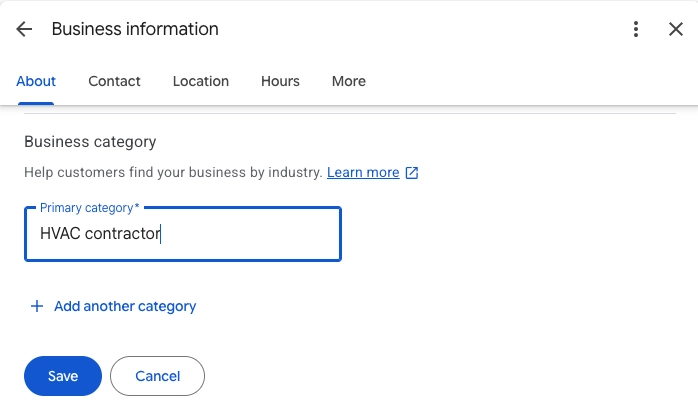
Task: Follow the Learn more link
Action: tap(363, 172)
